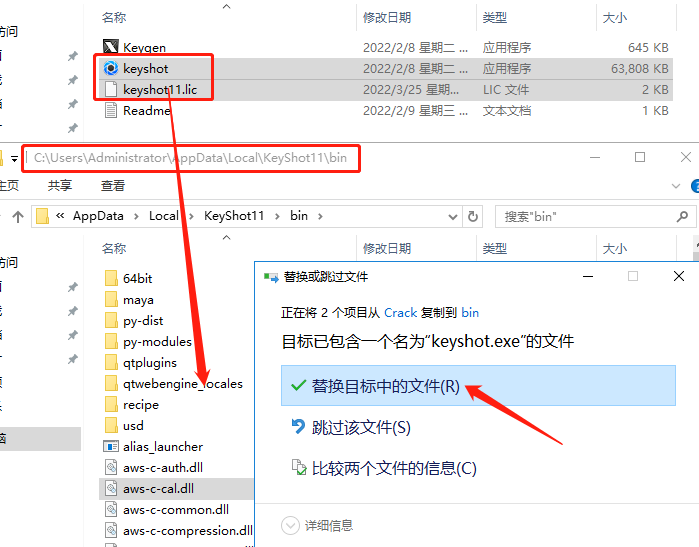Go up one folder level arrow
This screenshot has width=699, height=547.
pos(18,217)
